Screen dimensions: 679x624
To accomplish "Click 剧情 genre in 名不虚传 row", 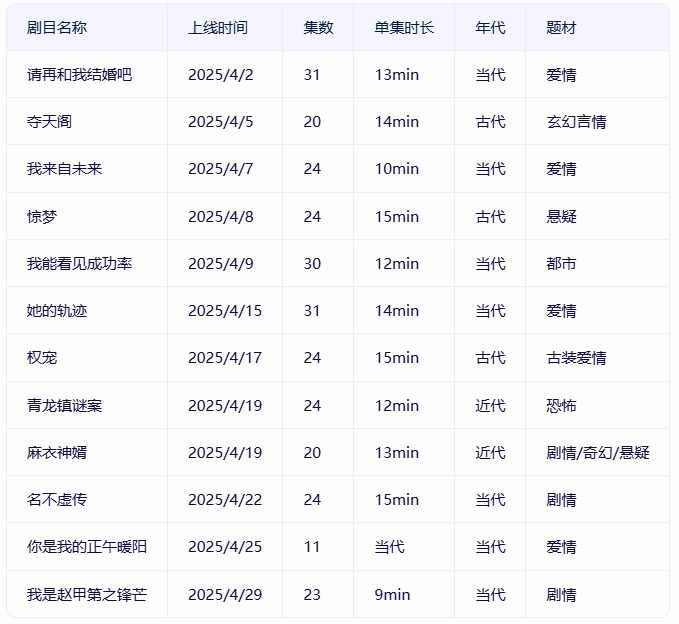I will (561, 500).
